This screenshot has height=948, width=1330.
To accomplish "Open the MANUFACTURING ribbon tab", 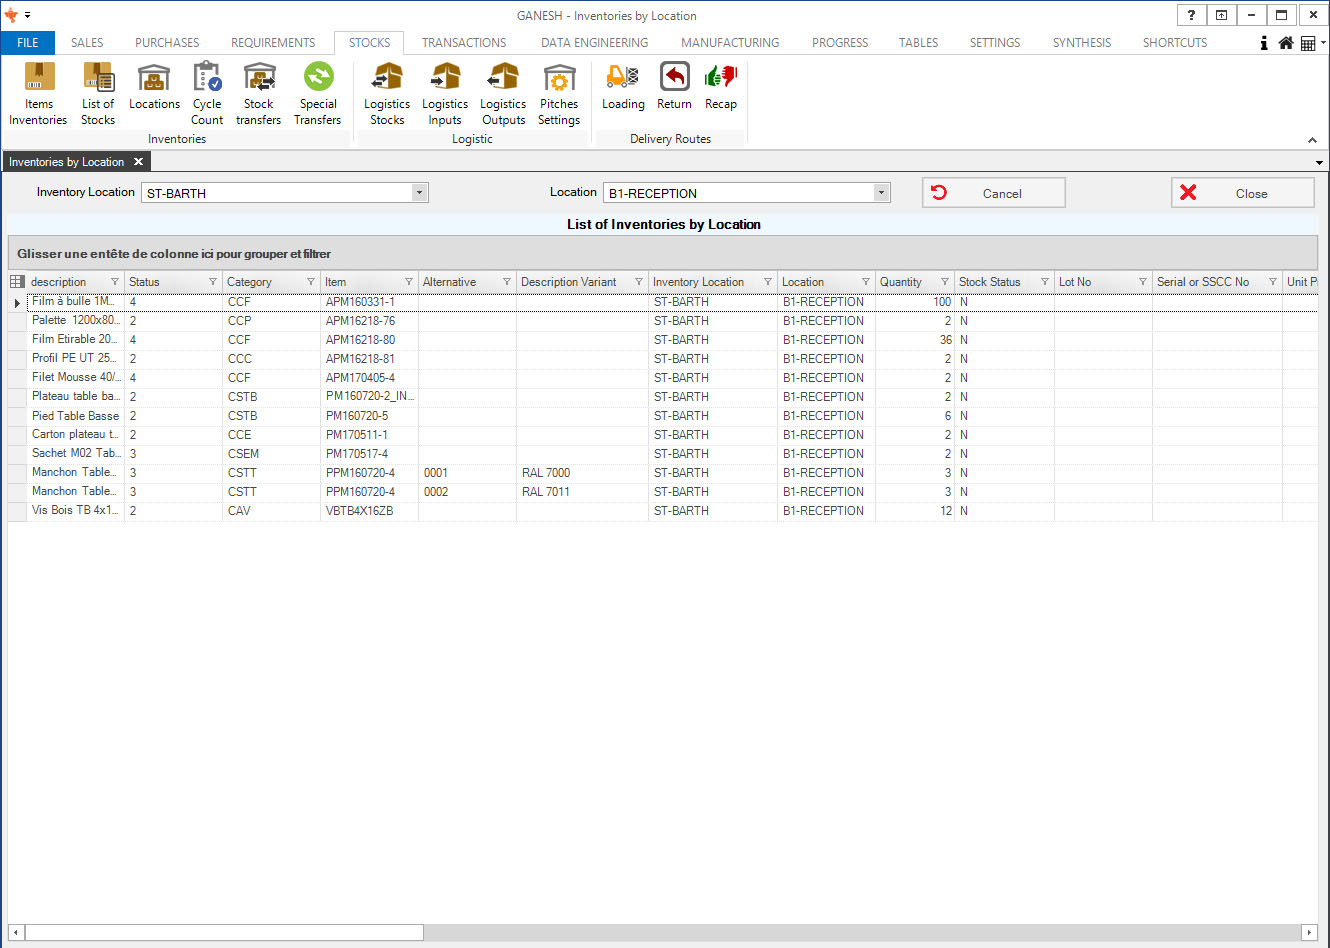I will coord(730,43).
